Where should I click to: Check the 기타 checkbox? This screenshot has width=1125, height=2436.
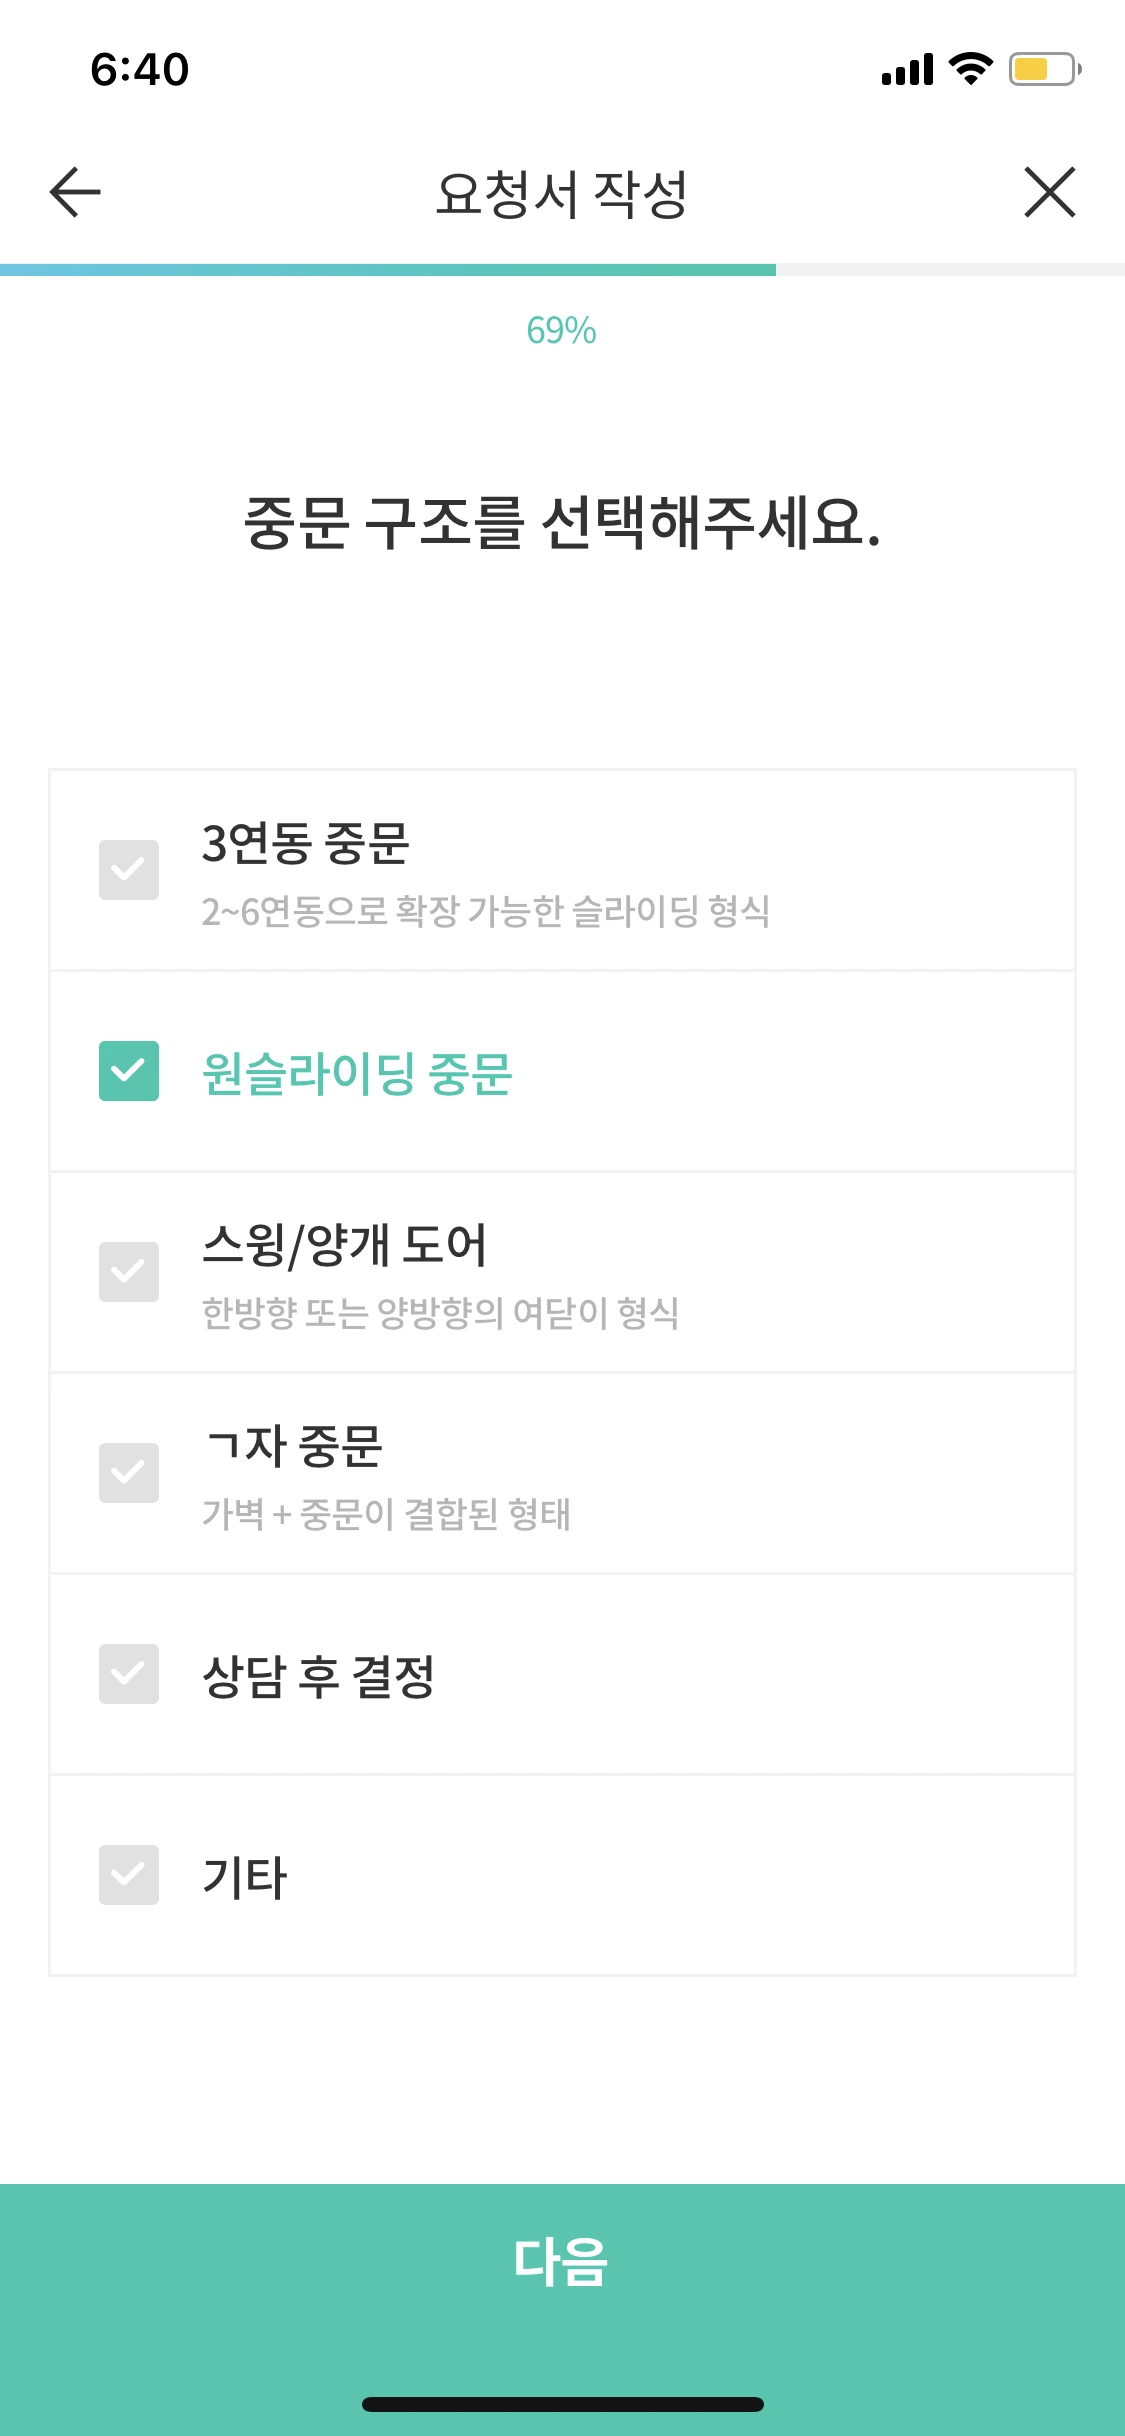click(x=129, y=1875)
